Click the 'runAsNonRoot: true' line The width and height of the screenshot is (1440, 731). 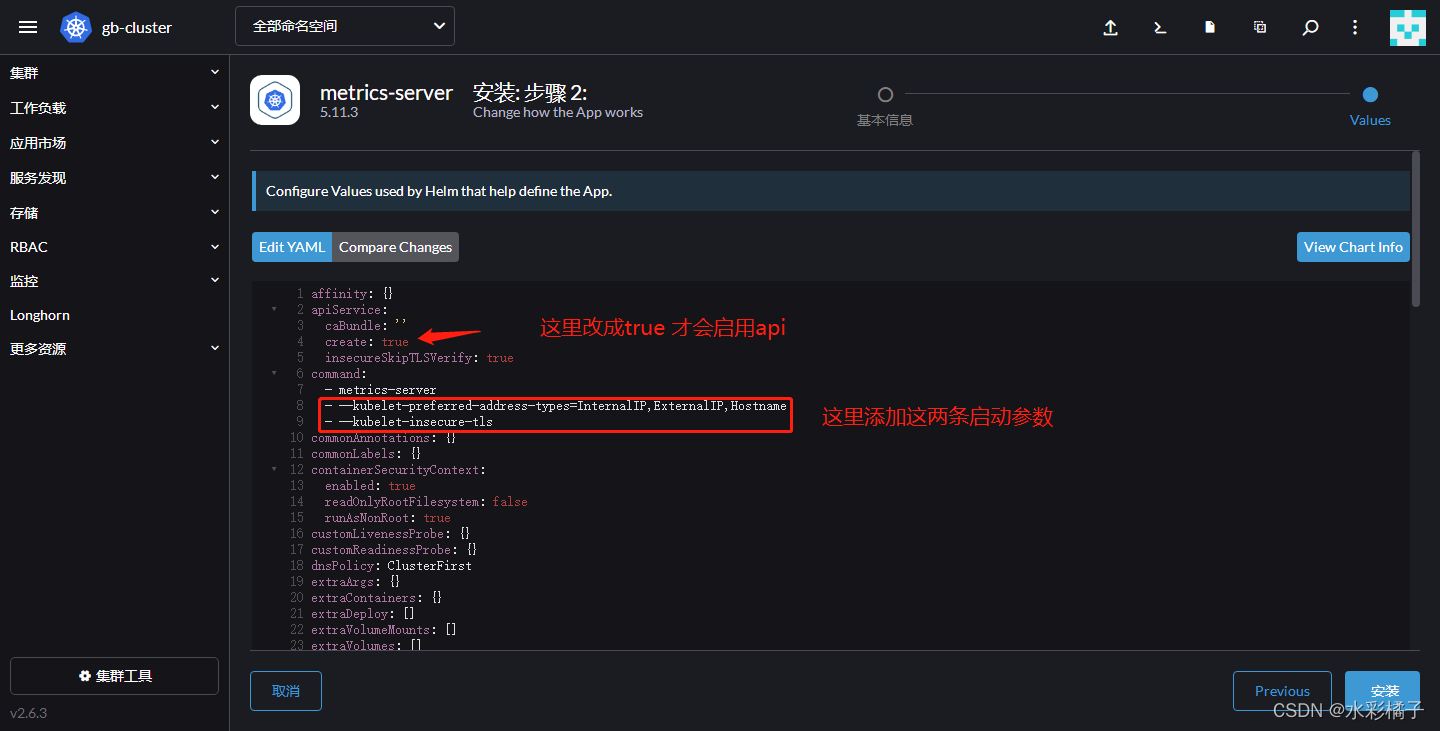[x=387, y=518]
